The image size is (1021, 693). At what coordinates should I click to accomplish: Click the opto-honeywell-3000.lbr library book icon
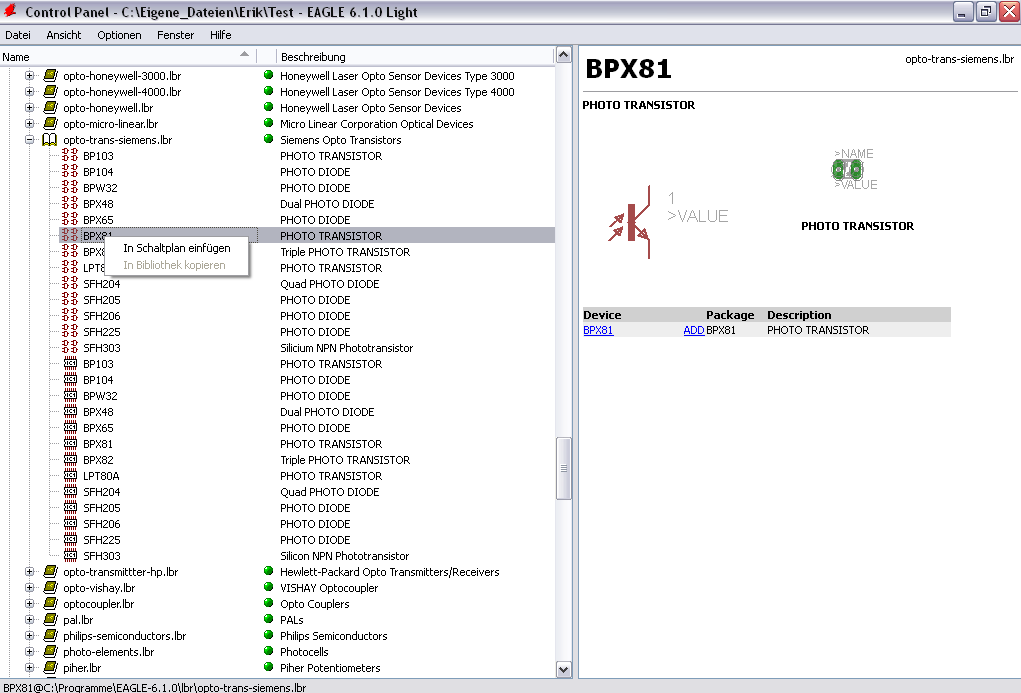pyautogui.click(x=50, y=76)
